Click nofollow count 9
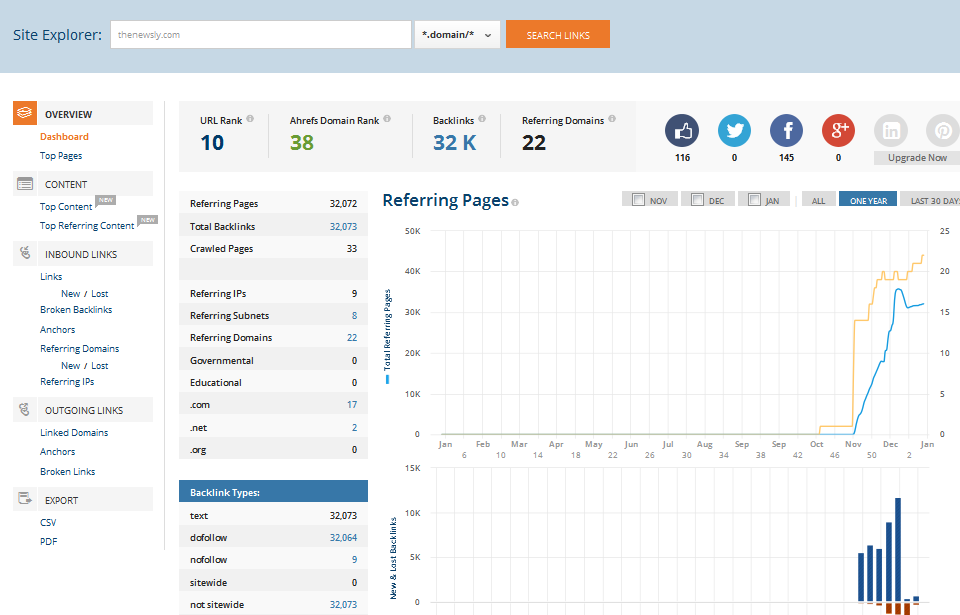The height and width of the screenshot is (615, 960). click(354, 559)
